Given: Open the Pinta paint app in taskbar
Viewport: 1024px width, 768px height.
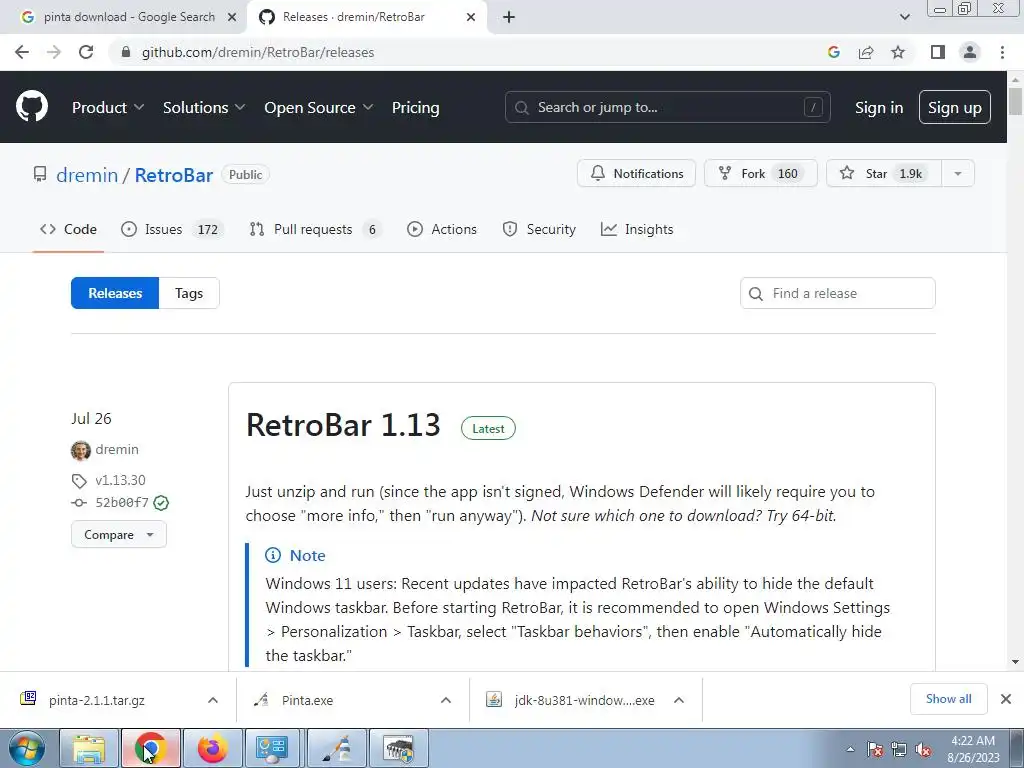Looking at the screenshot, I should [x=337, y=748].
